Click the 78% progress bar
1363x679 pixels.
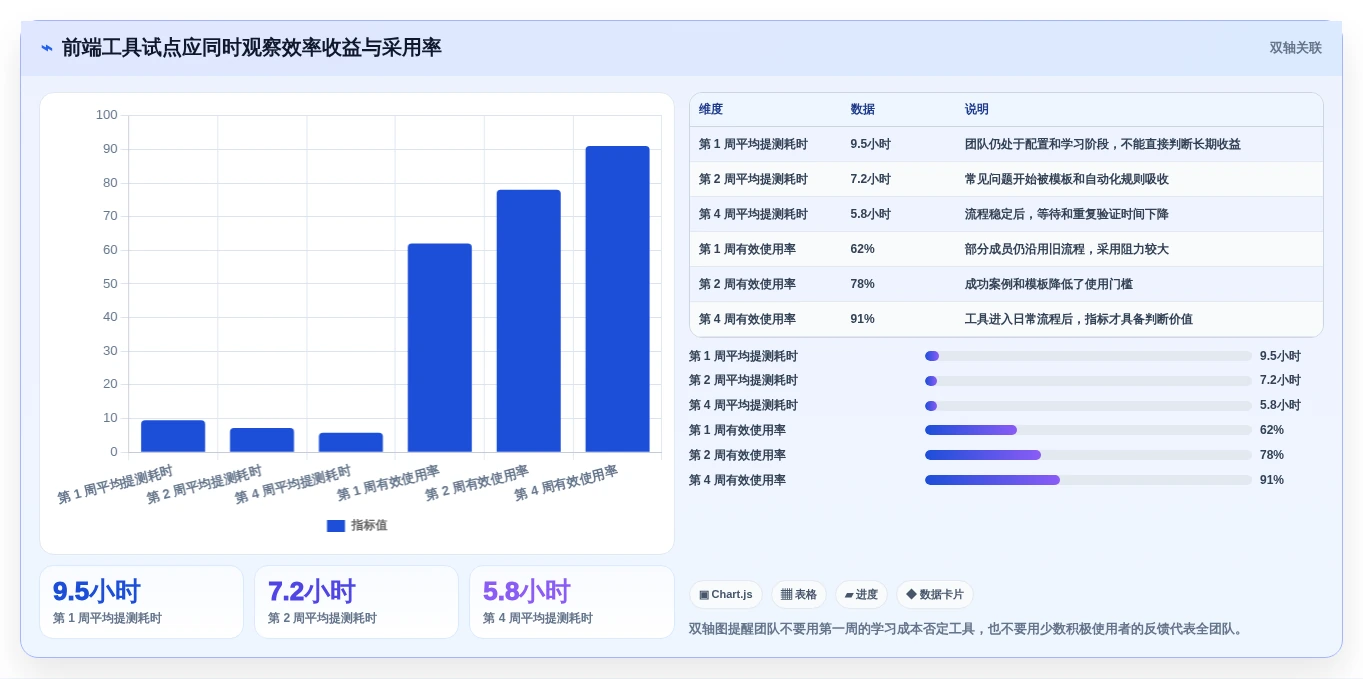click(x=1088, y=455)
